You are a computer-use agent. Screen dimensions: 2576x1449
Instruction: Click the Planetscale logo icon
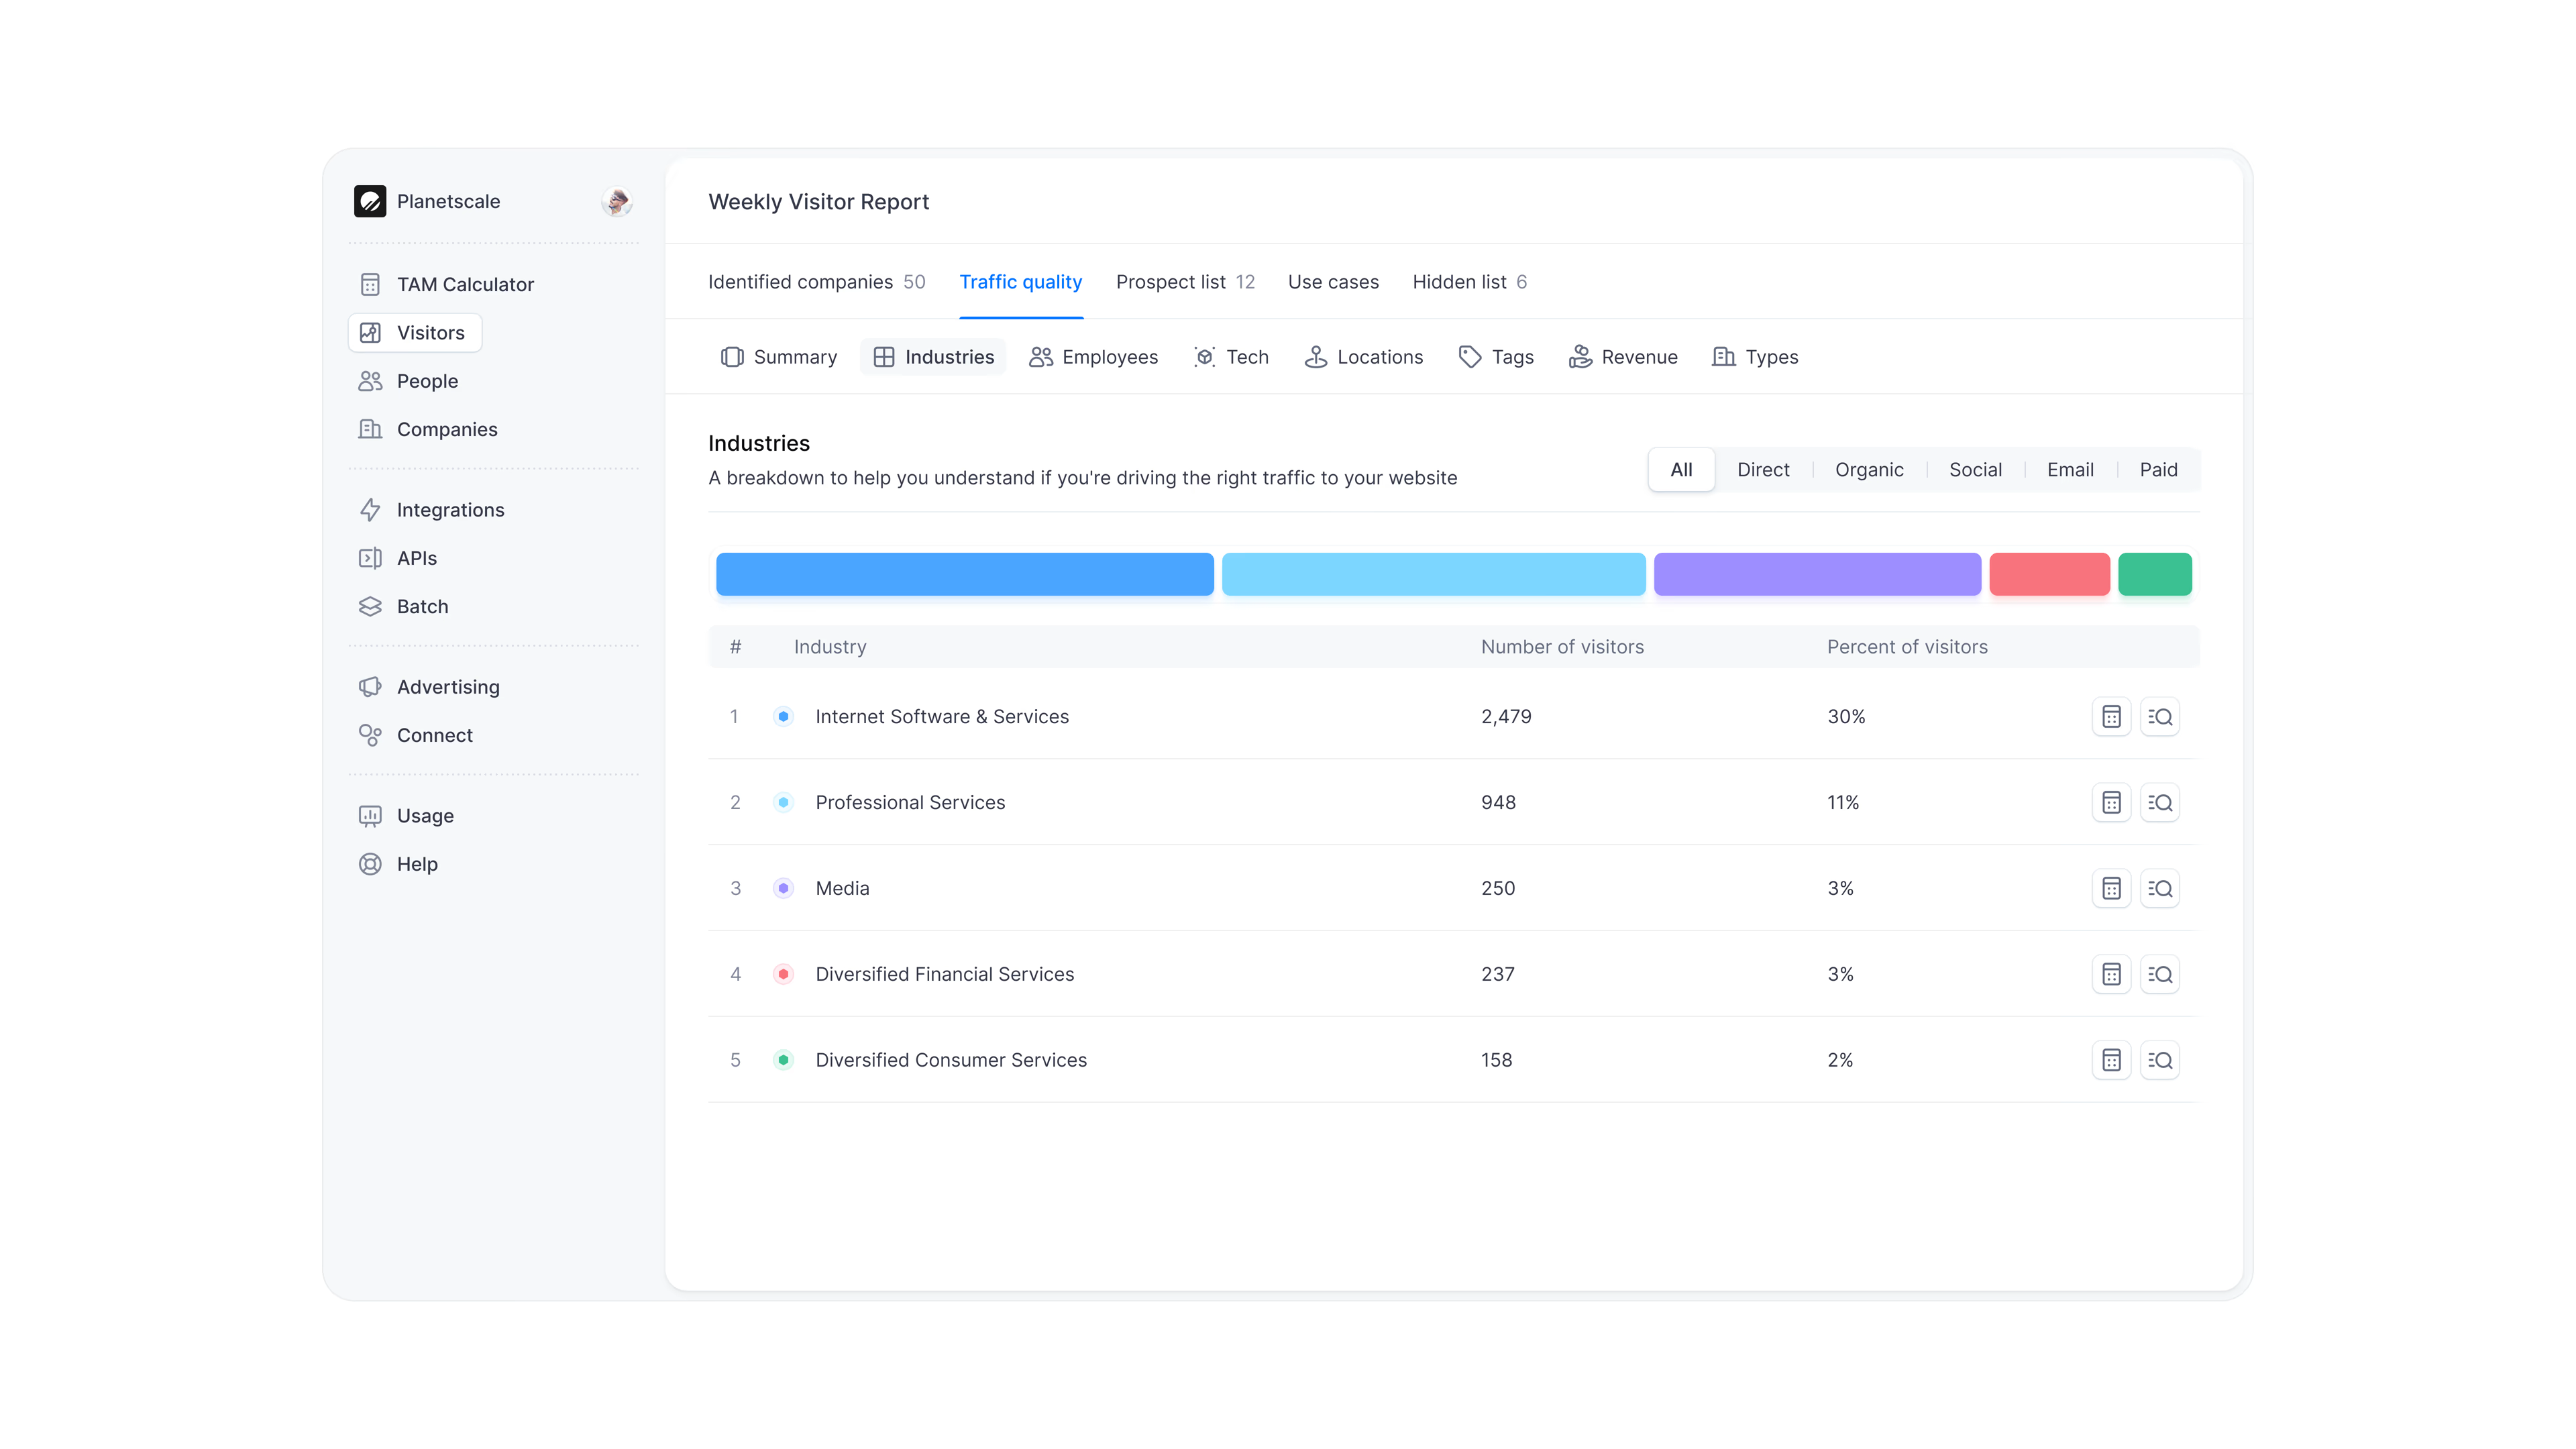pyautogui.click(x=370, y=201)
